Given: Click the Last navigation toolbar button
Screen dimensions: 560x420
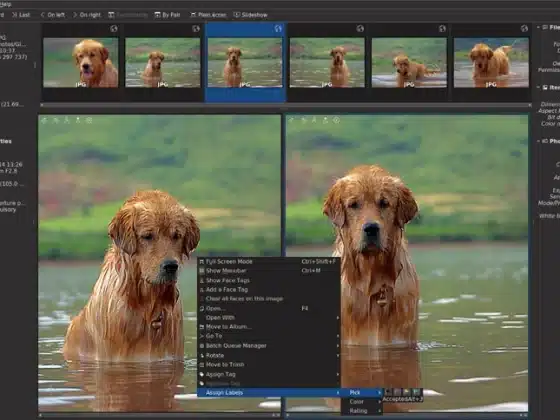Looking at the screenshot, I should (21, 15).
